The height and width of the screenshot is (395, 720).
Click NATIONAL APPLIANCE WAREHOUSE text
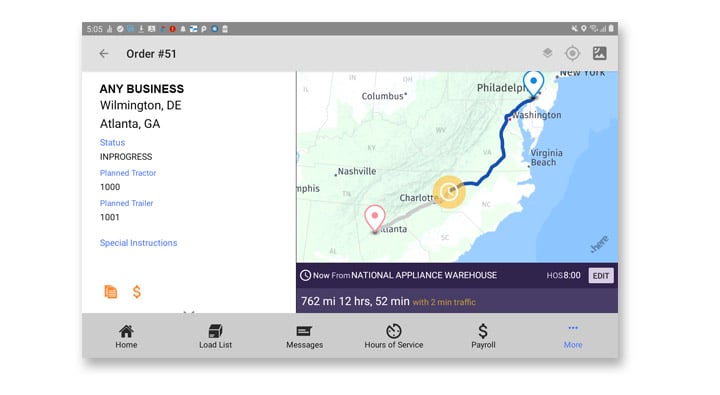tap(424, 275)
